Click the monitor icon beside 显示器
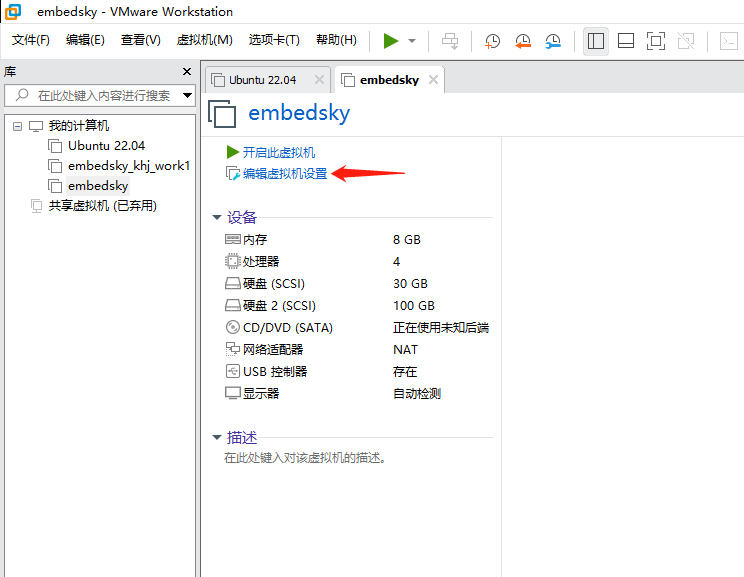 click(232, 393)
